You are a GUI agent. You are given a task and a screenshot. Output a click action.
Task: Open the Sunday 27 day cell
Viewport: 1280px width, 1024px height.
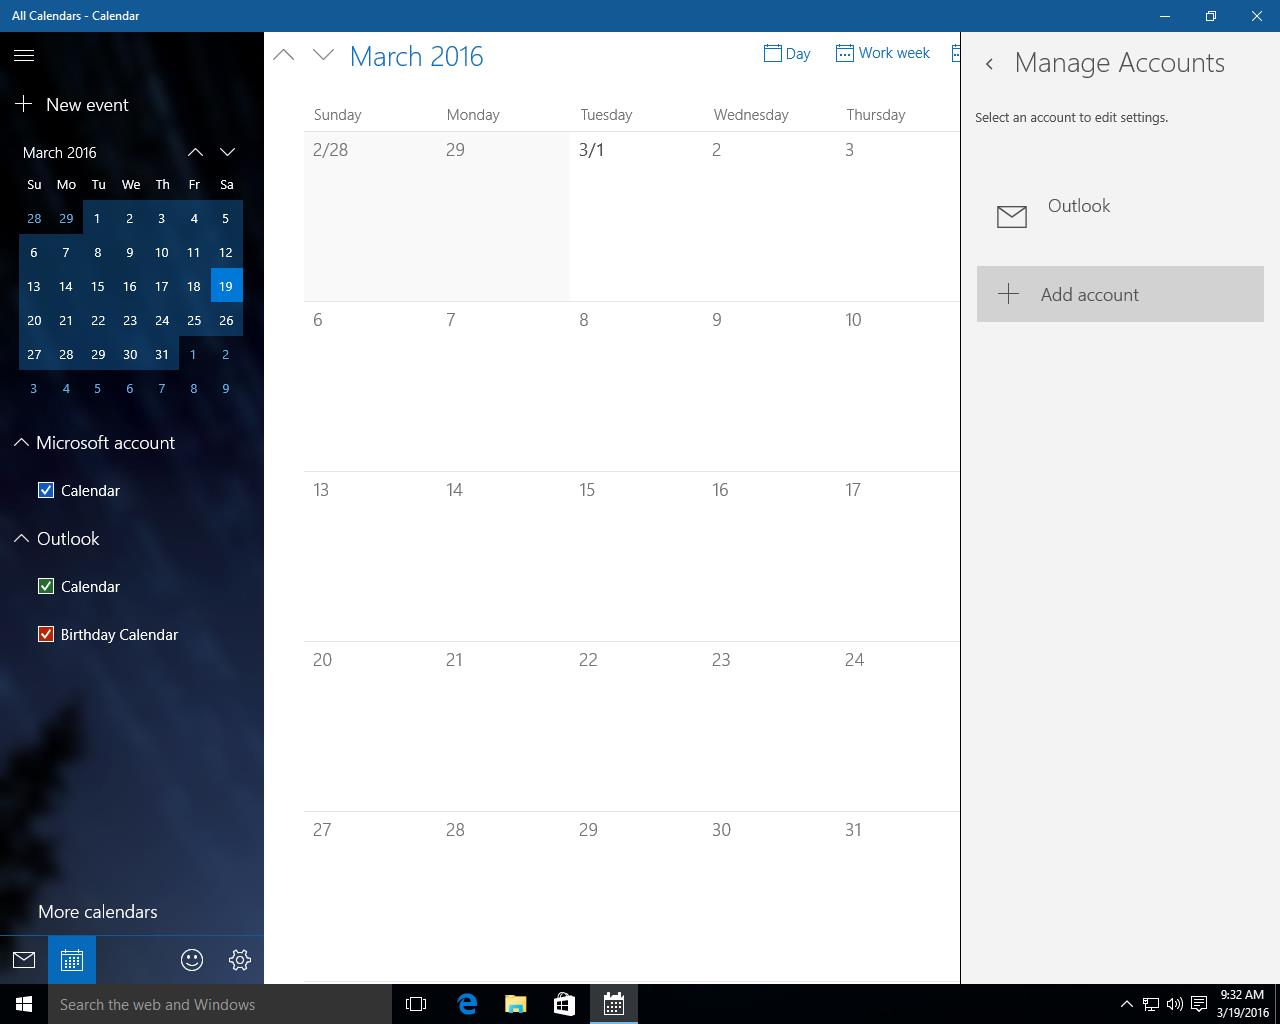click(x=370, y=896)
